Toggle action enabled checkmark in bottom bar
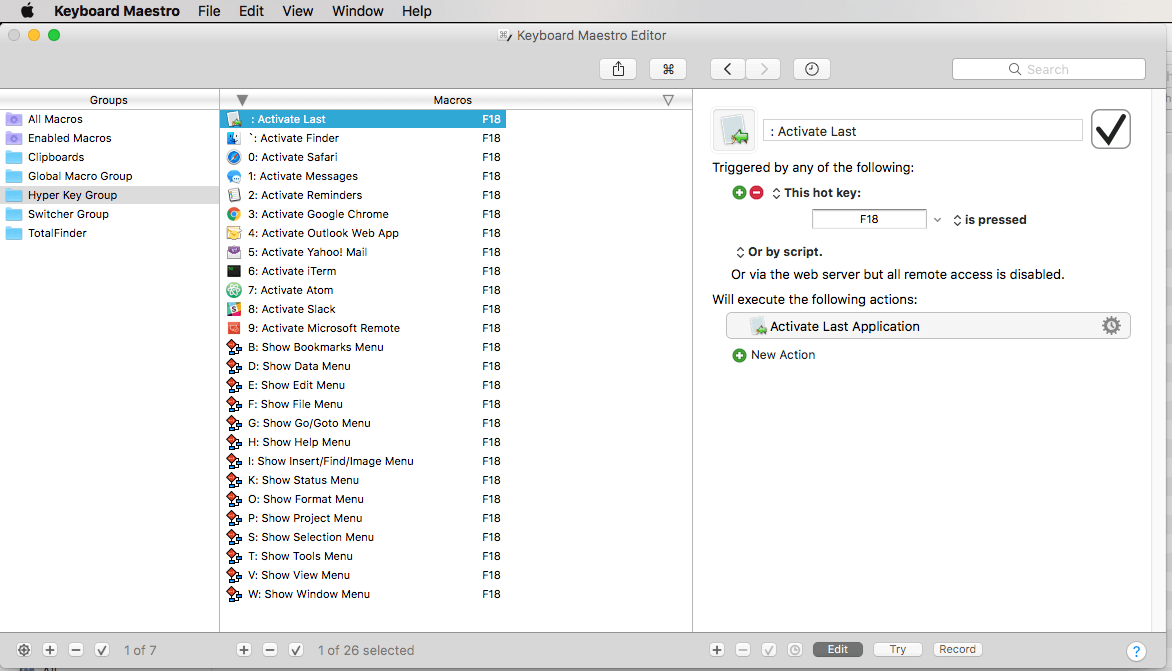The image size is (1172, 671). coord(768,650)
